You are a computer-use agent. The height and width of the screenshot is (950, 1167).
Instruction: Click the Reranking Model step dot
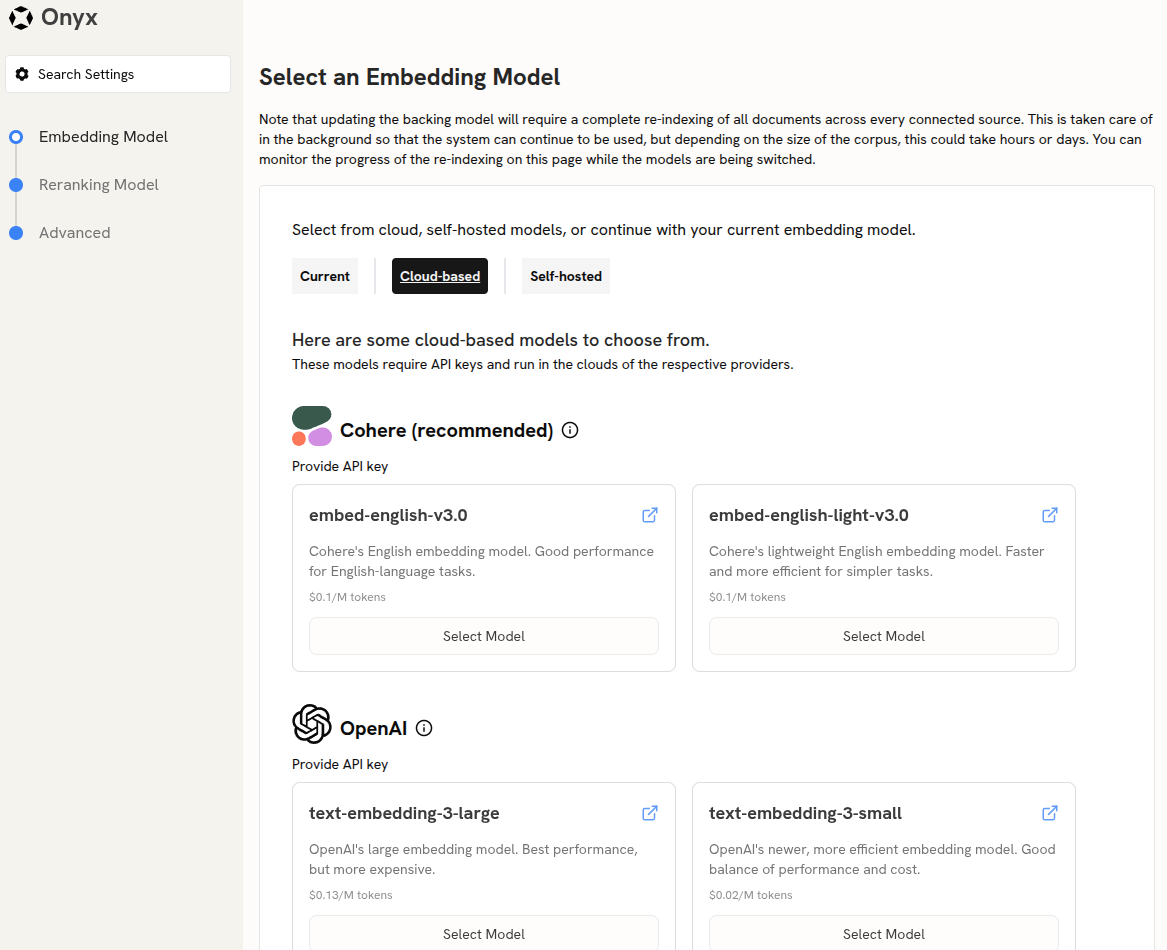16,185
